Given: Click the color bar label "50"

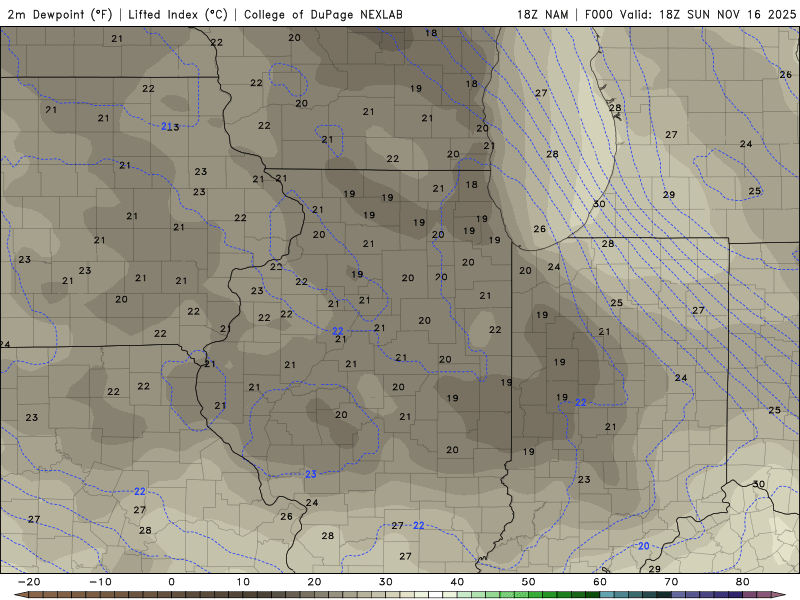Looking at the screenshot, I should tap(529, 582).
